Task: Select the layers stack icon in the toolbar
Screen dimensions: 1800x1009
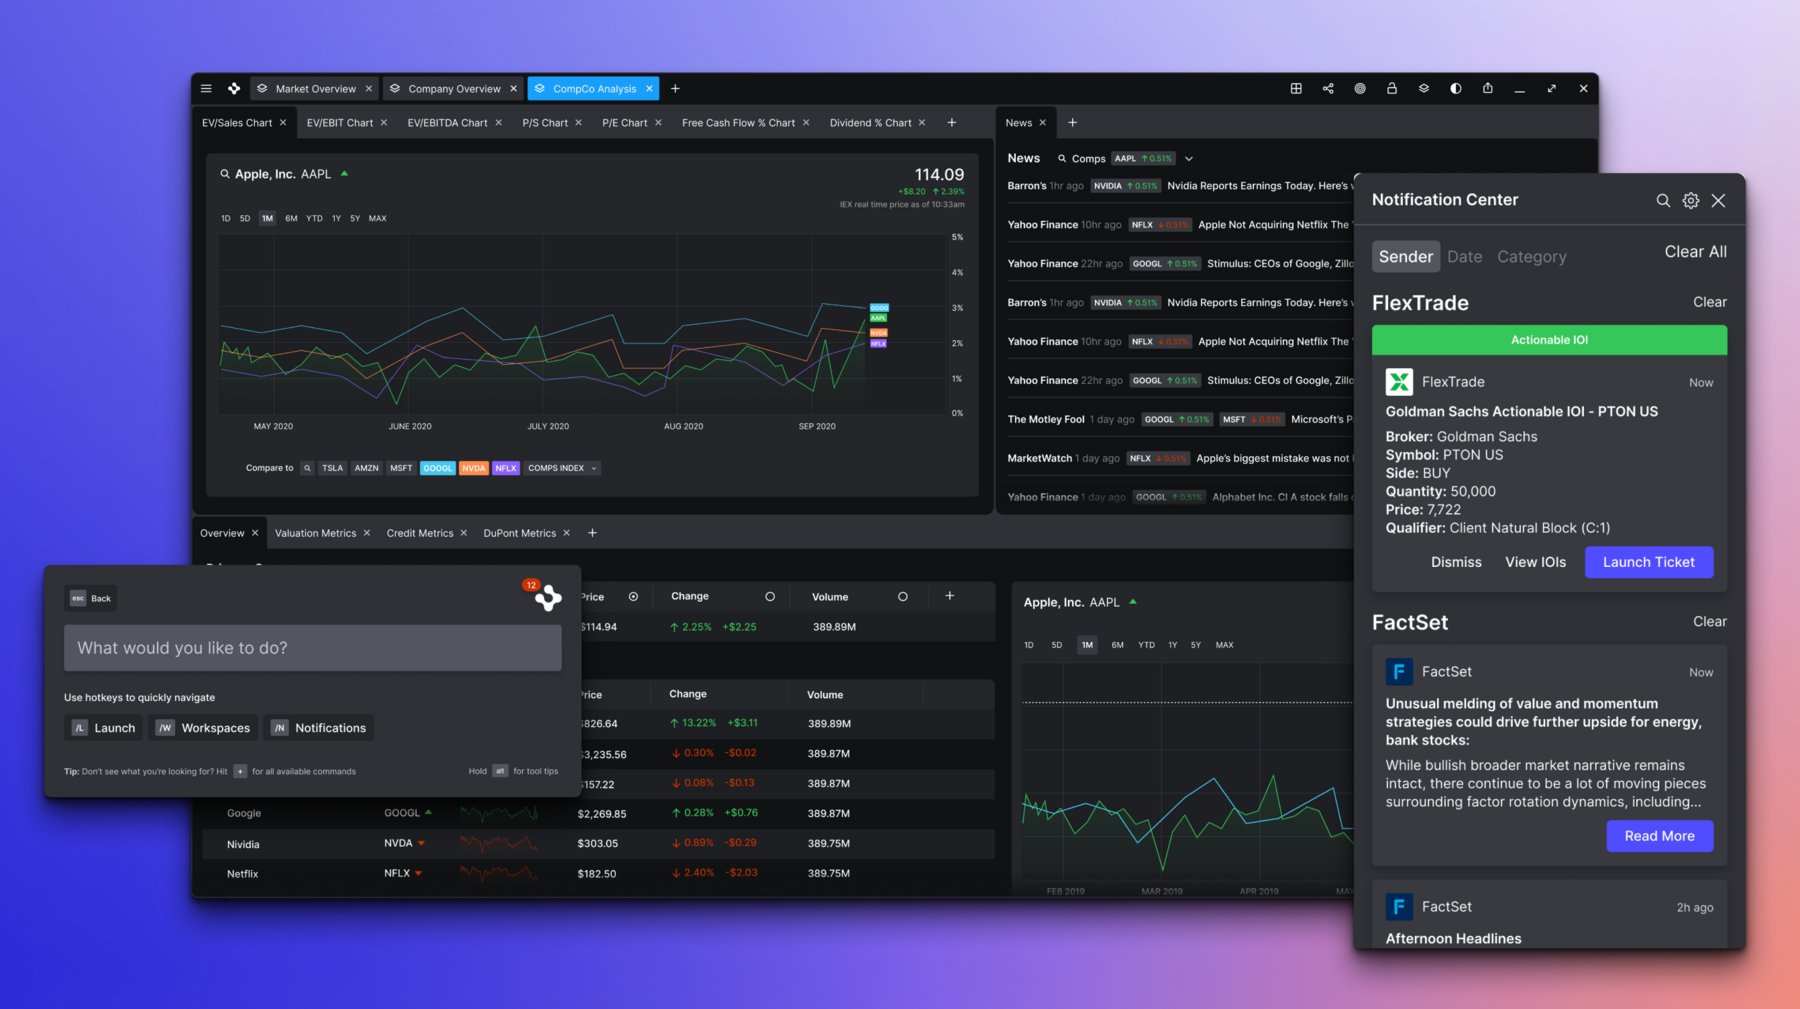Action: pos(1424,88)
